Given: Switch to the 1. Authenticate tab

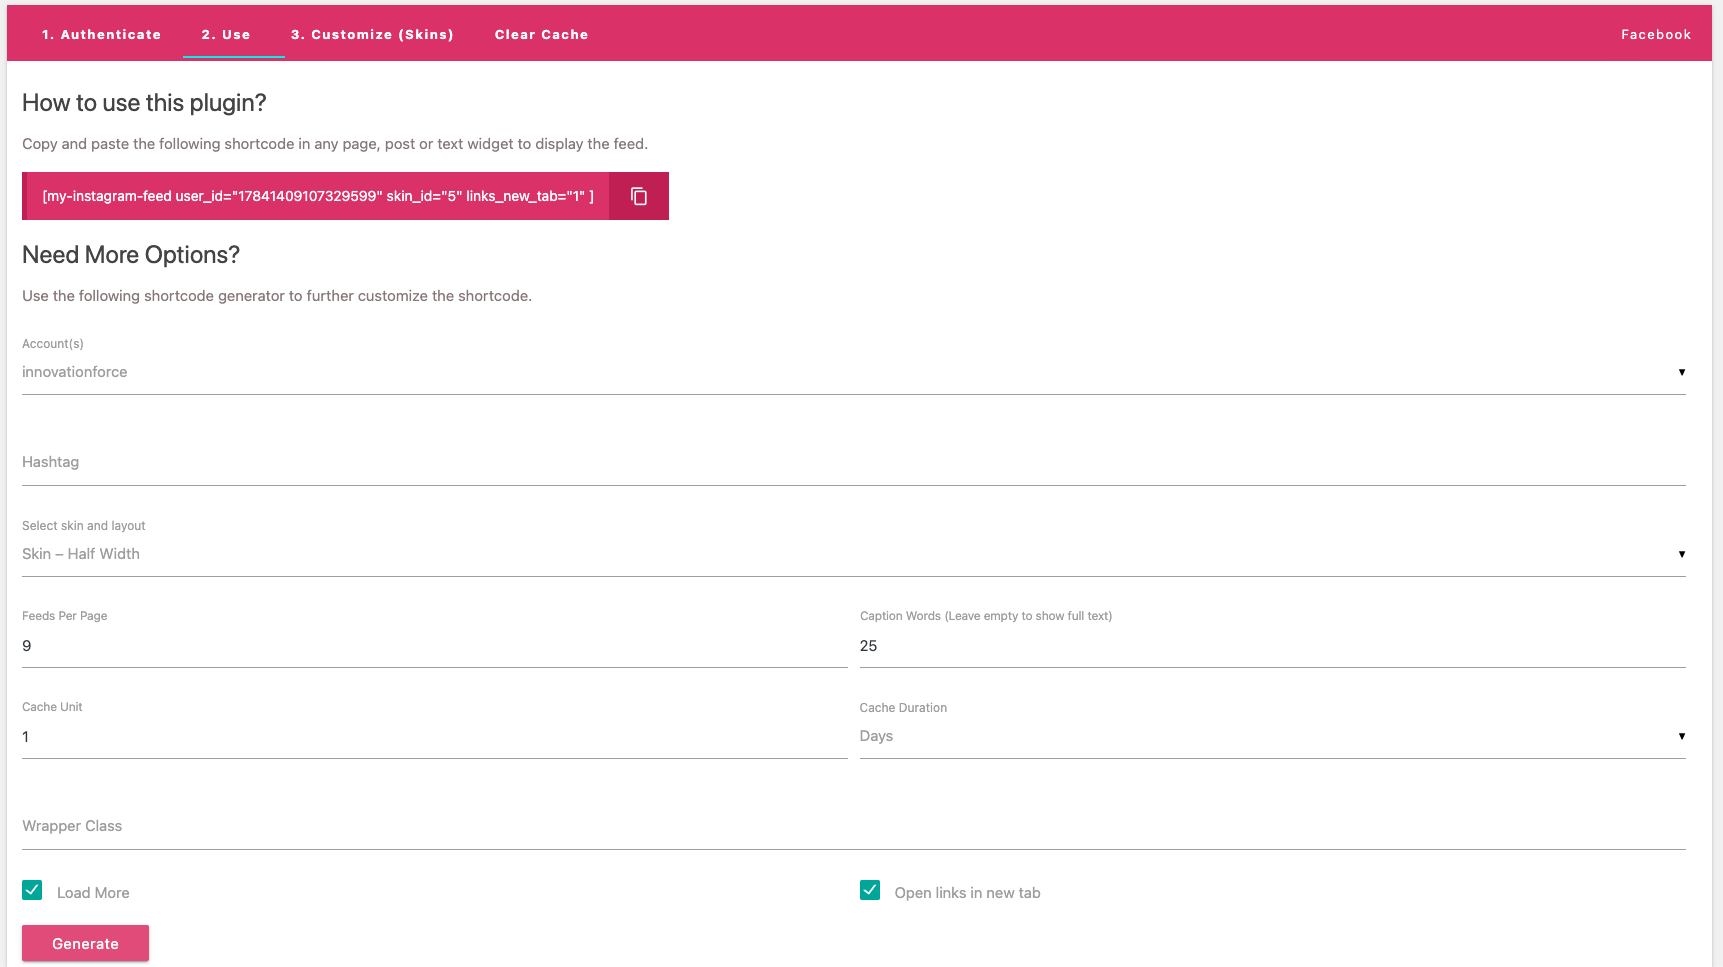Looking at the screenshot, I should [x=101, y=34].
